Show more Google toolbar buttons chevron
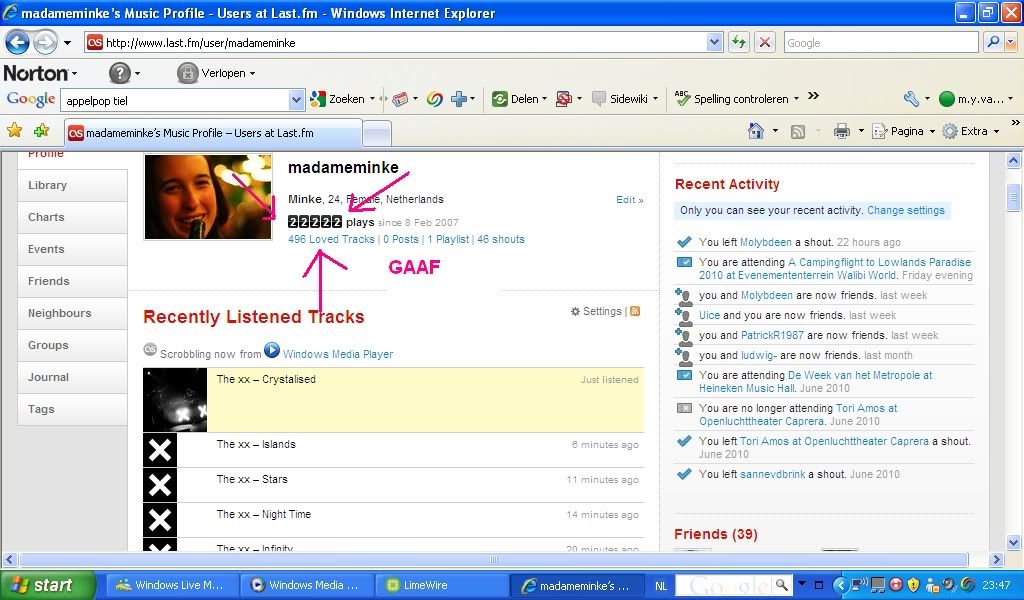Screen dimensions: 1024x600 point(813,96)
